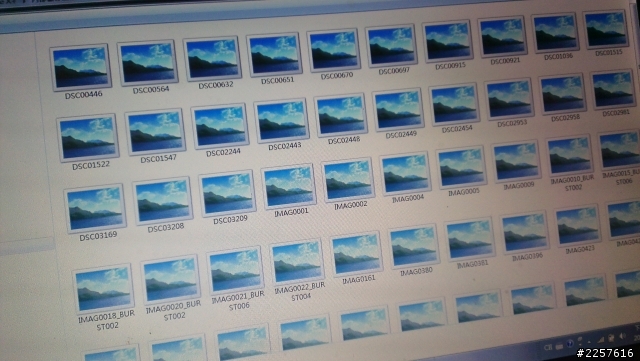640x361 pixels.
Task: Select the IMAG0002 image thumbnail
Action: [x=348, y=180]
